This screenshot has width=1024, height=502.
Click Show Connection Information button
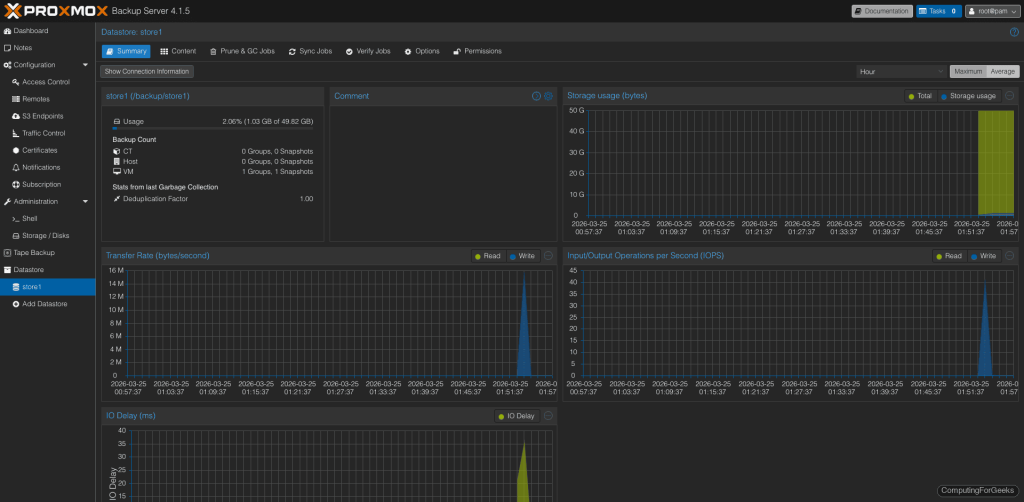tap(147, 72)
